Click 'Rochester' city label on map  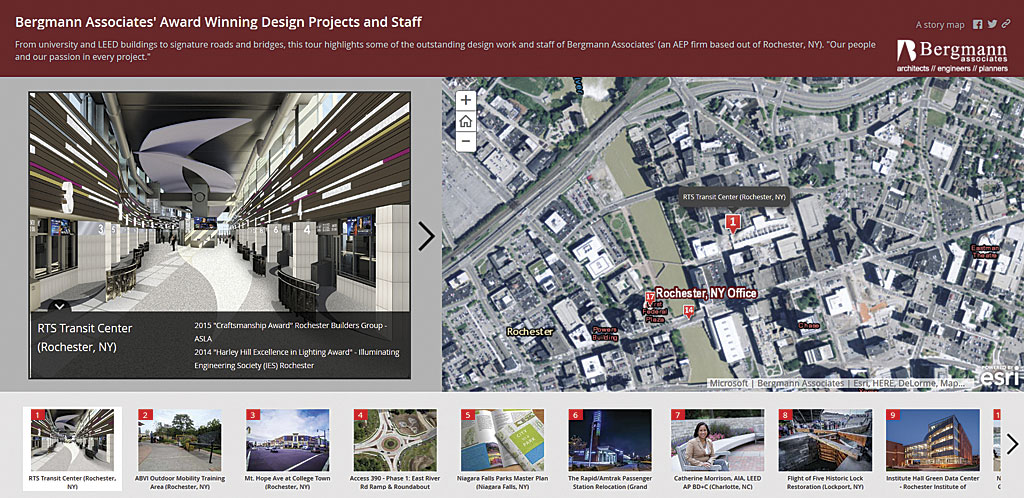[530, 332]
